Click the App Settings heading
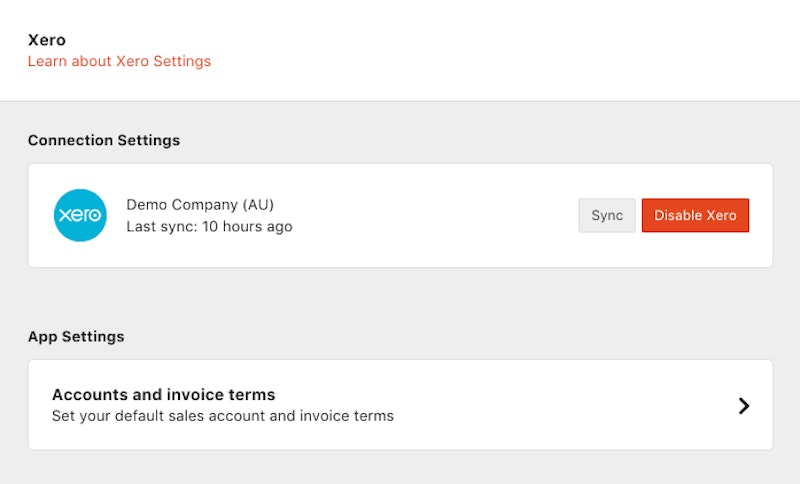 pyautogui.click(x=76, y=336)
